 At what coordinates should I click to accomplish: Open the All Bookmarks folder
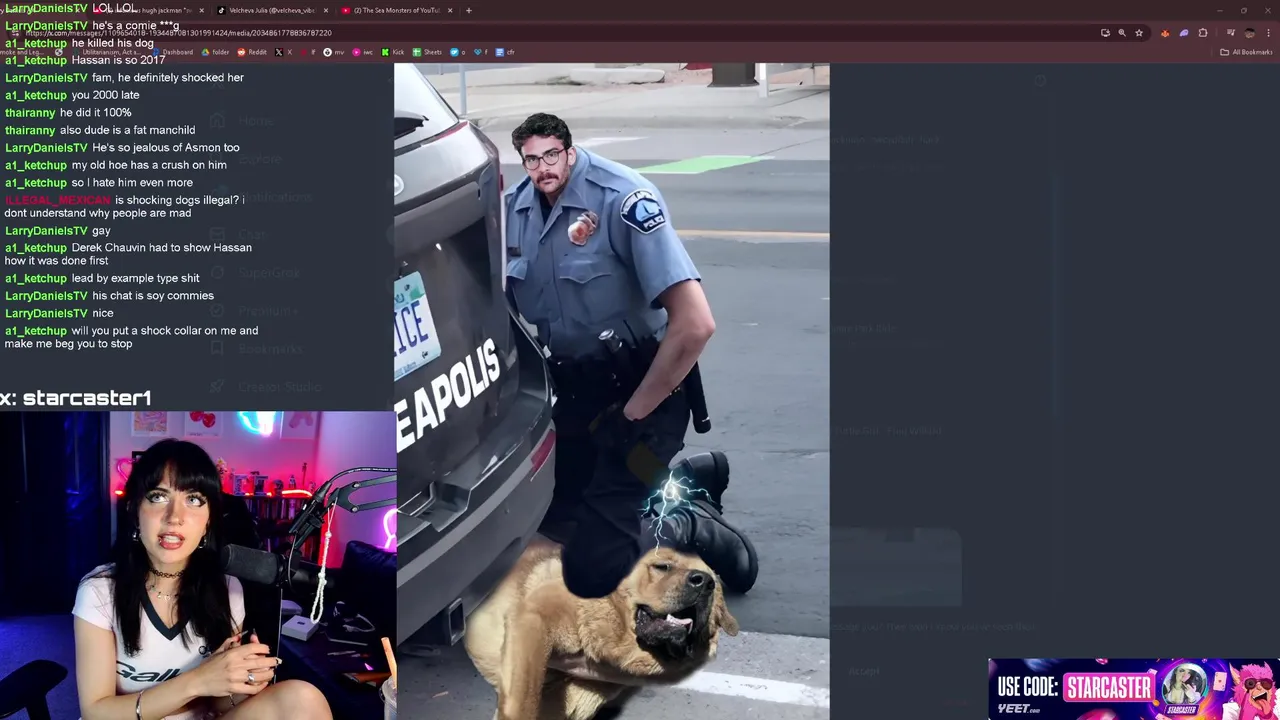1246,52
